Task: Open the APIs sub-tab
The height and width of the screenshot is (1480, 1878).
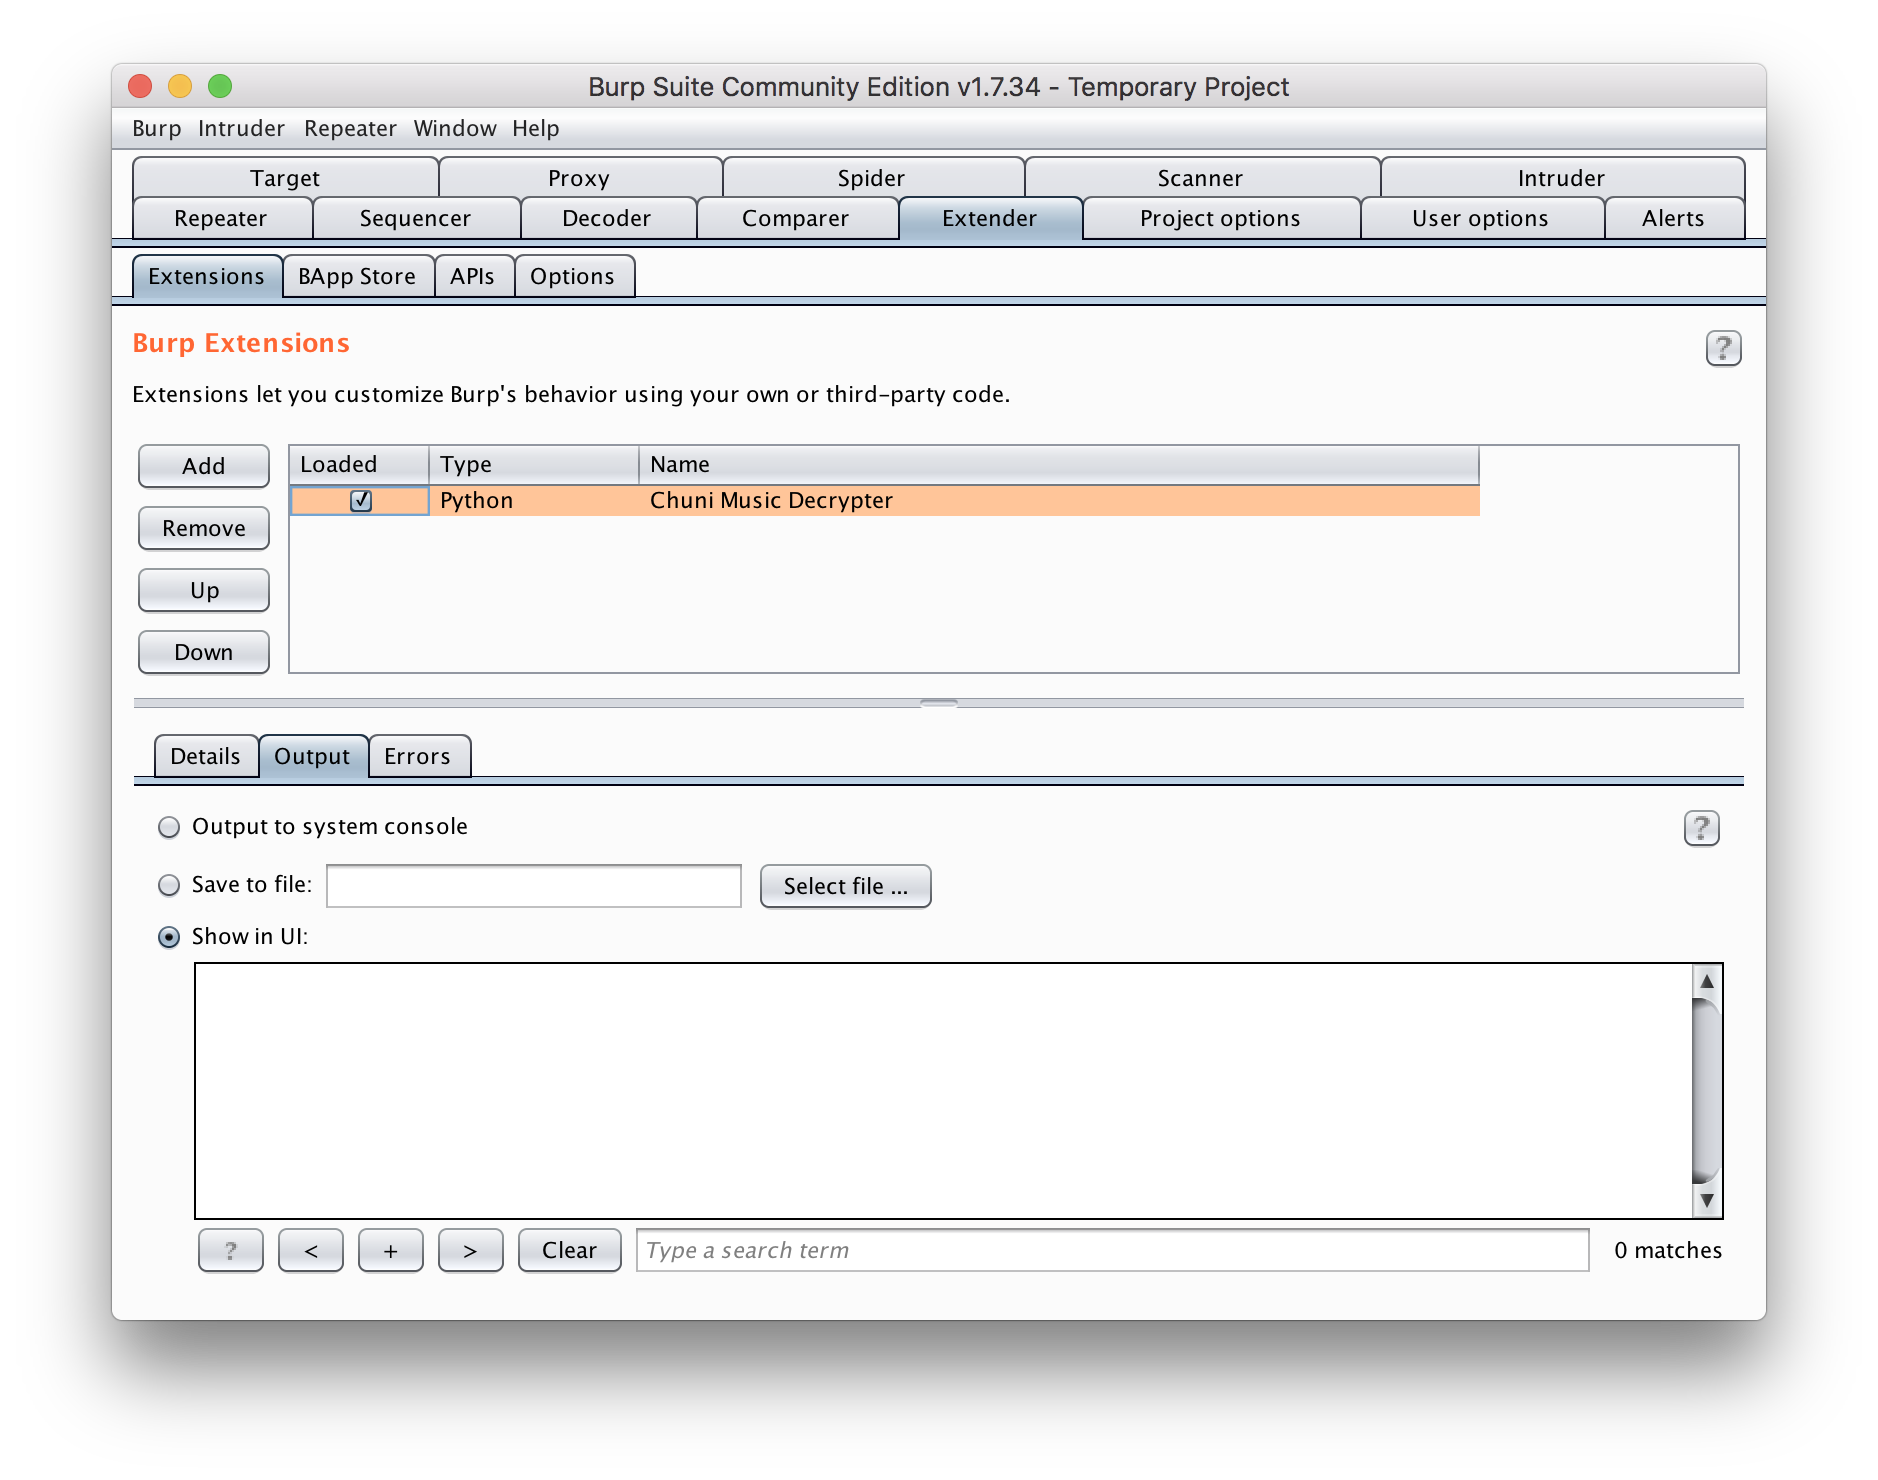Action: (x=472, y=276)
